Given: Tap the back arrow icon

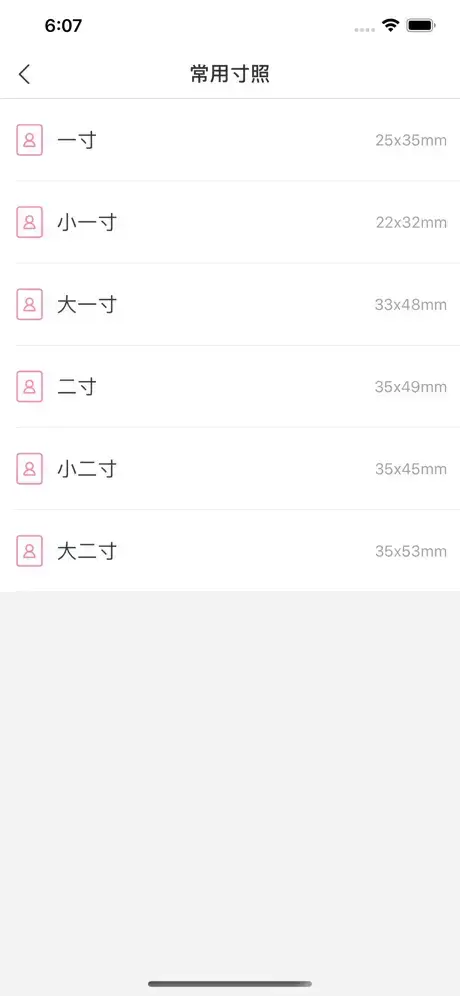Looking at the screenshot, I should 24,74.
